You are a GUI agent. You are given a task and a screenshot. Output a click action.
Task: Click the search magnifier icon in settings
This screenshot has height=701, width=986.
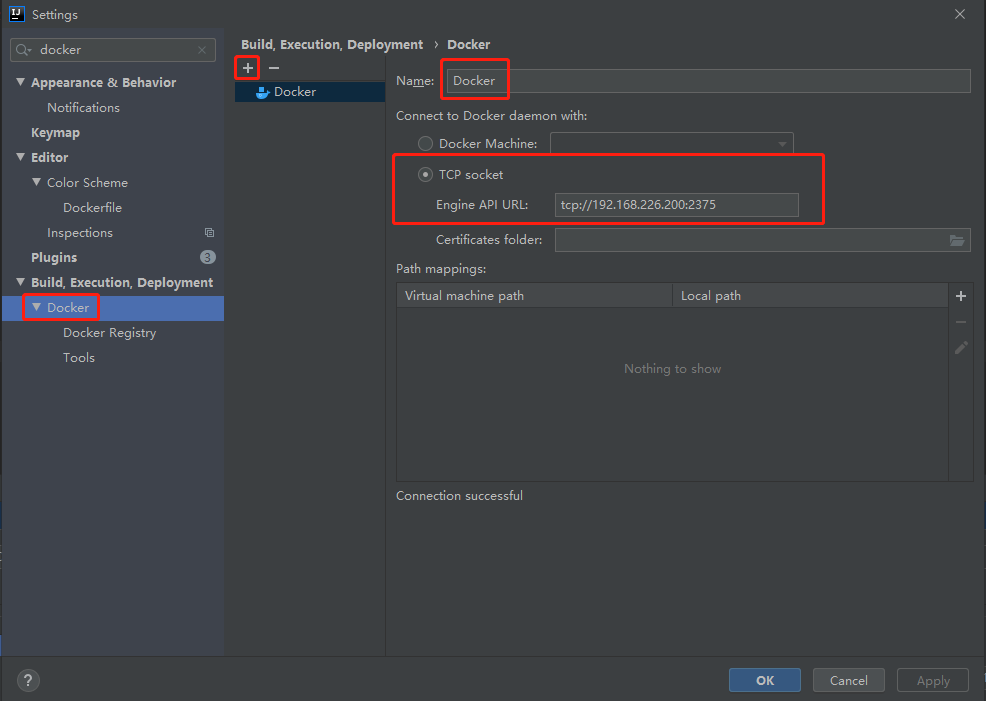click(23, 50)
